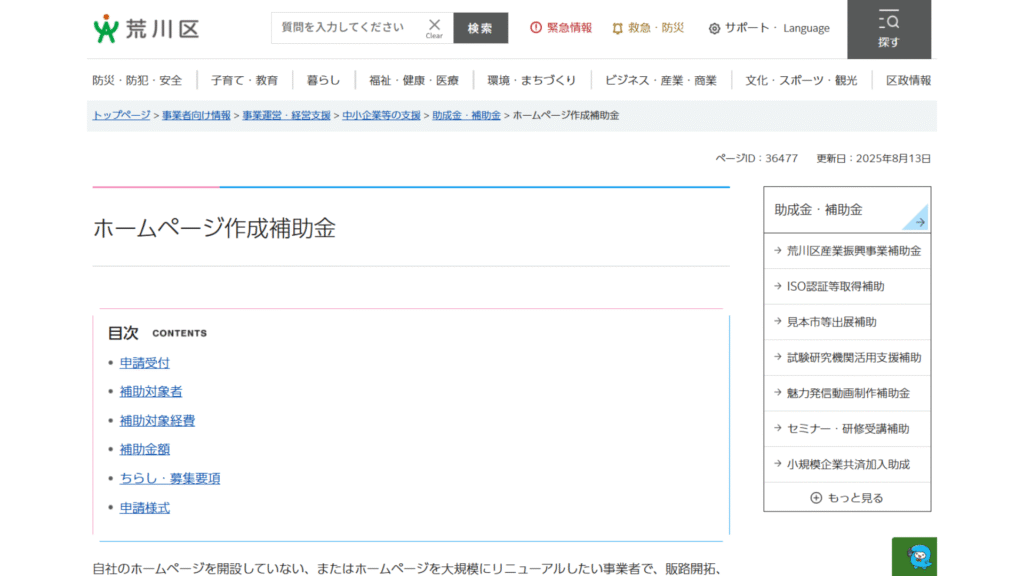Open 魅力発信動画制作補助金 in the sidebar

tap(848, 393)
